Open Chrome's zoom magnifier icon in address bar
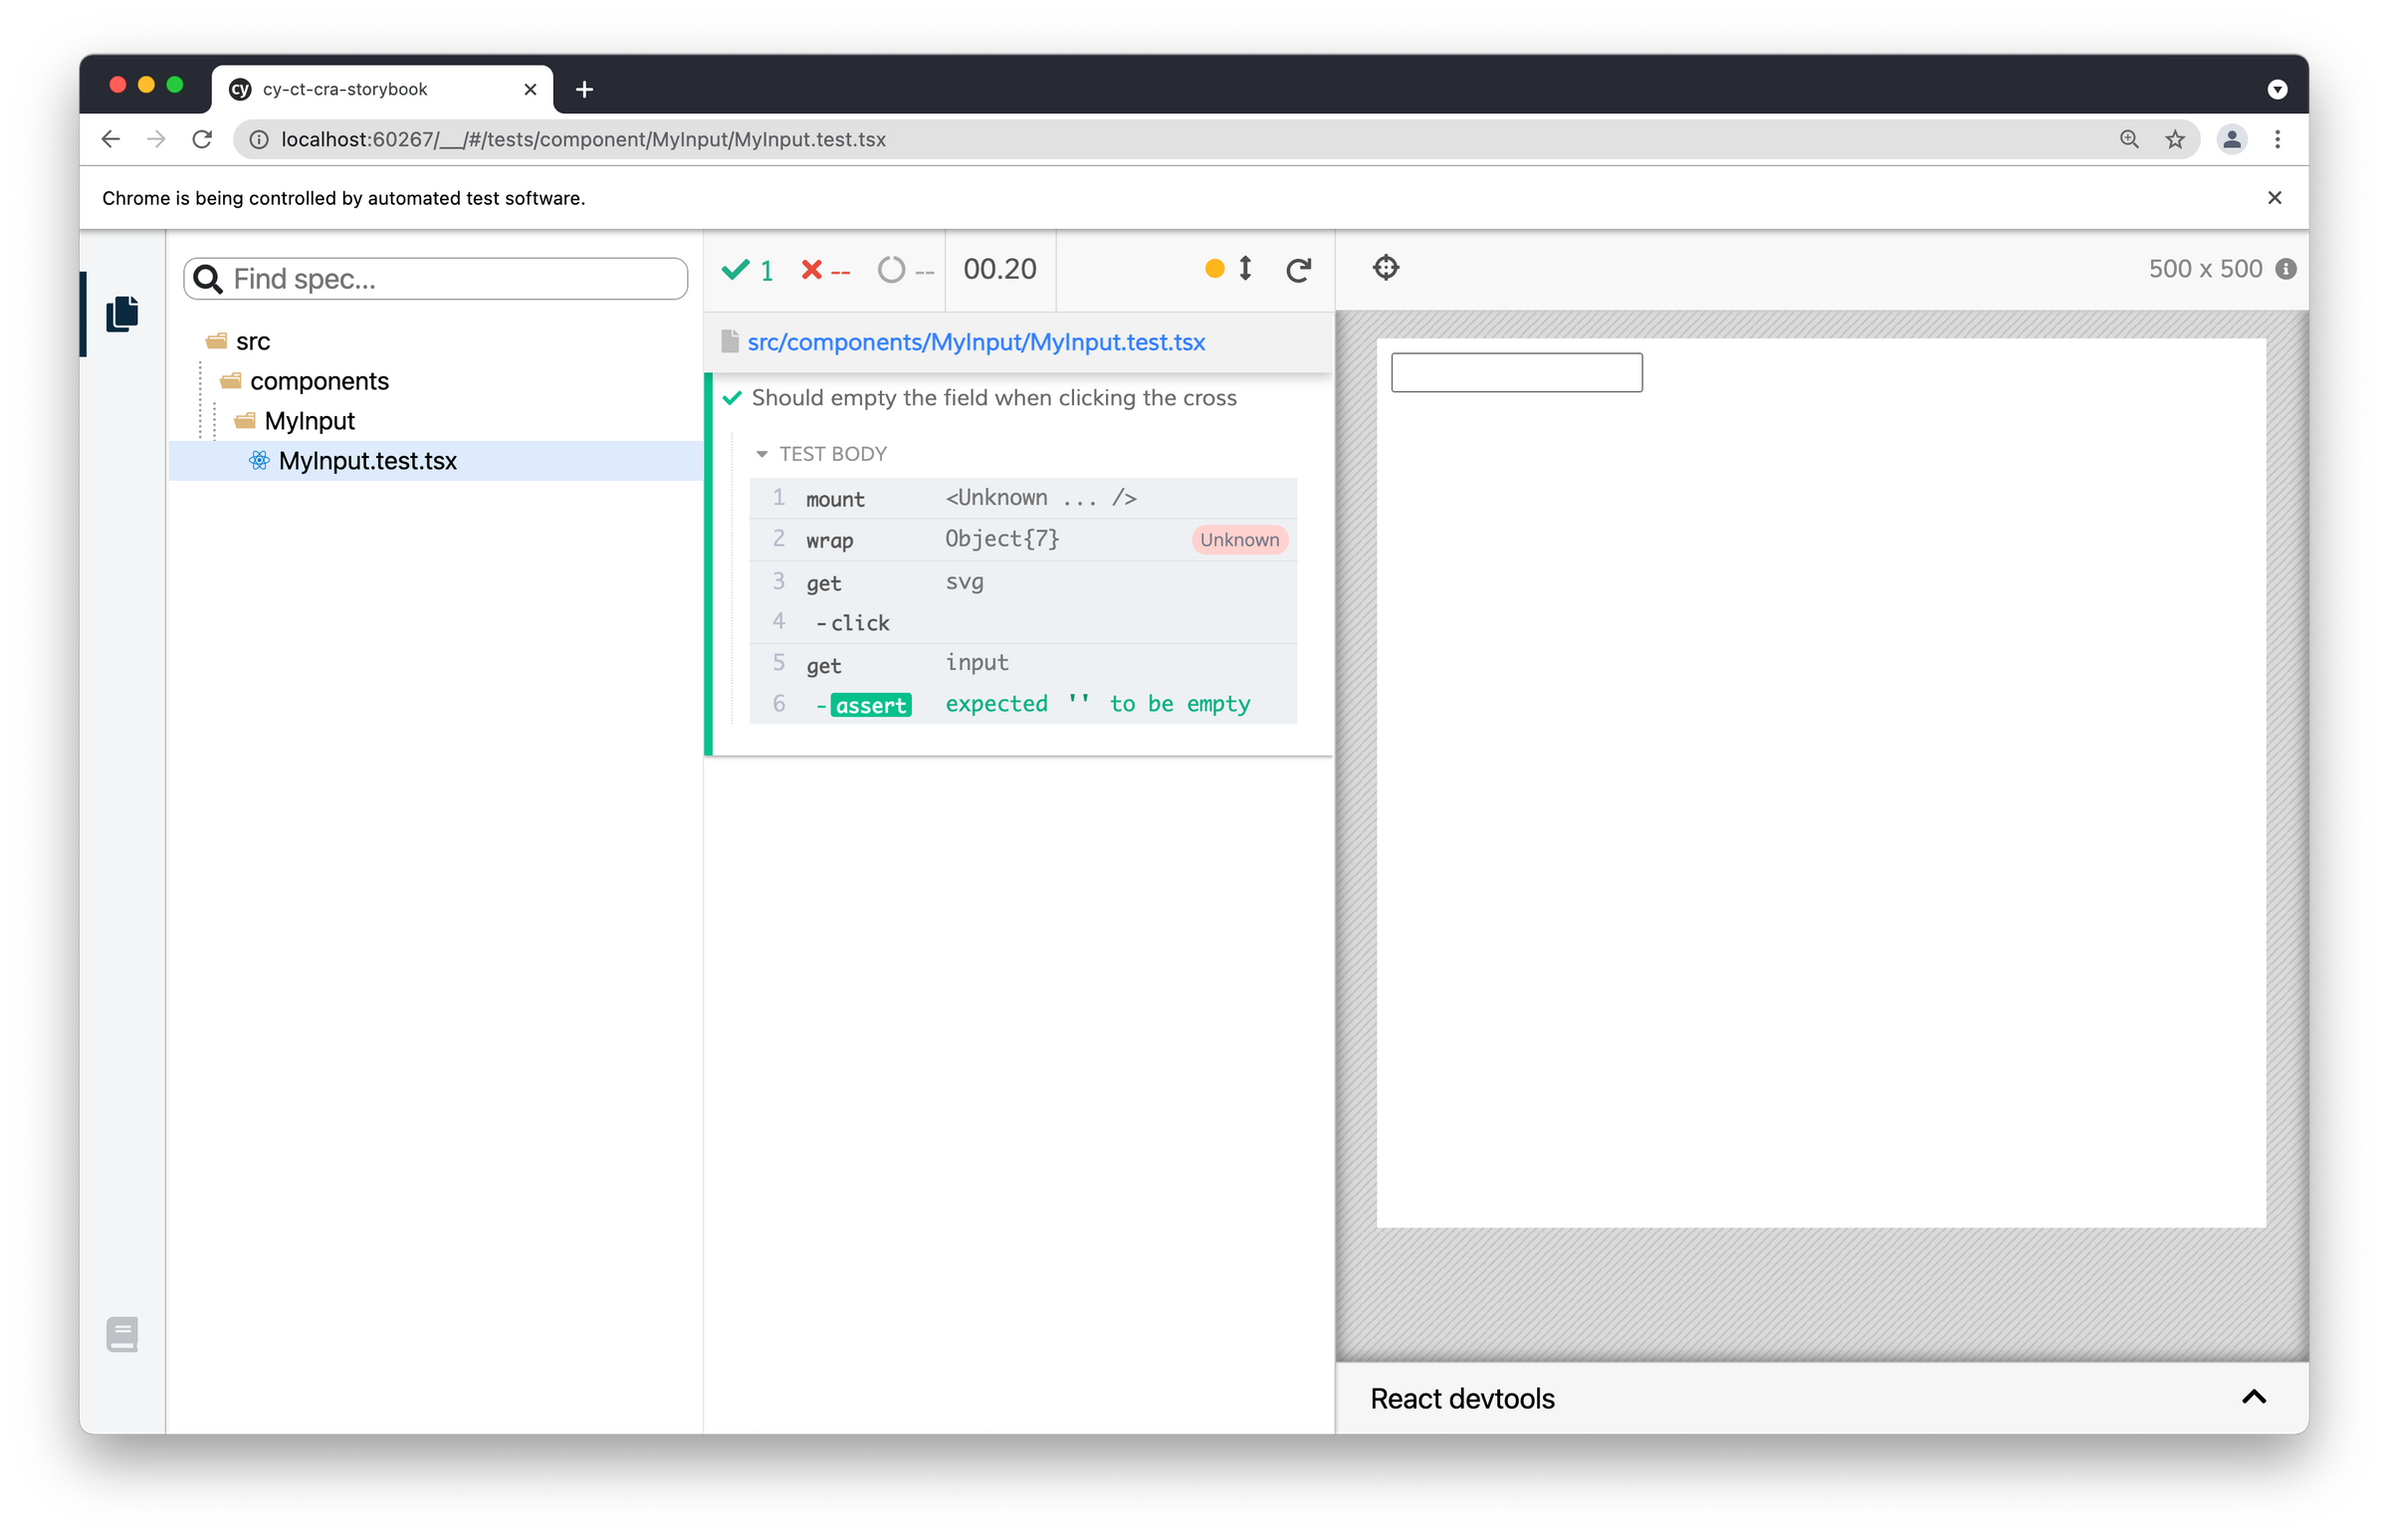This screenshot has width=2389, height=1540. pyautogui.click(x=2129, y=140)
